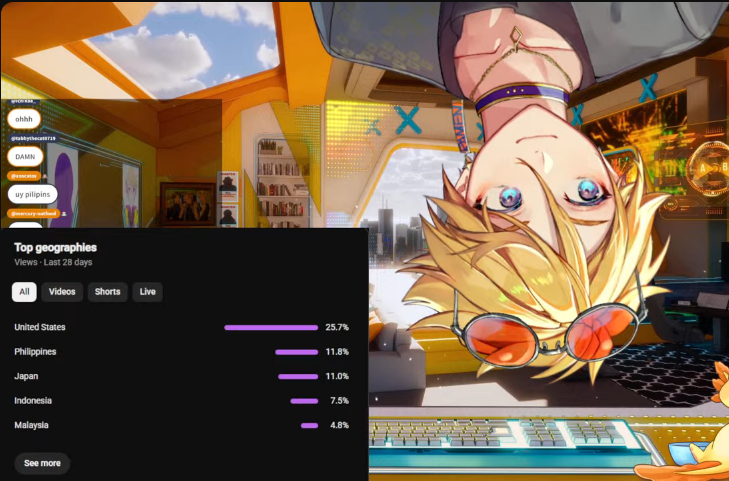Click the Indonesia country label

pos(33,401)
